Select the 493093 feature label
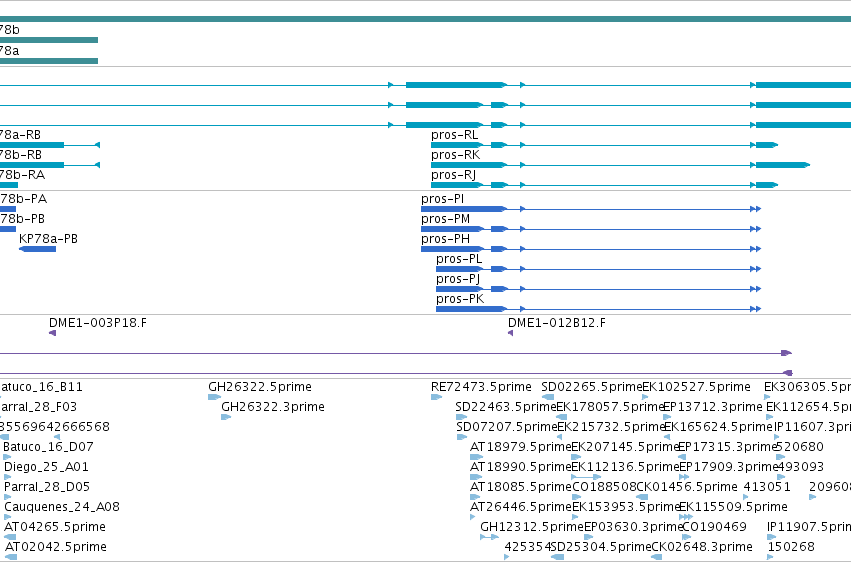Image resolution: width=851 pixels, height=562 pixels. pos(801,467)
